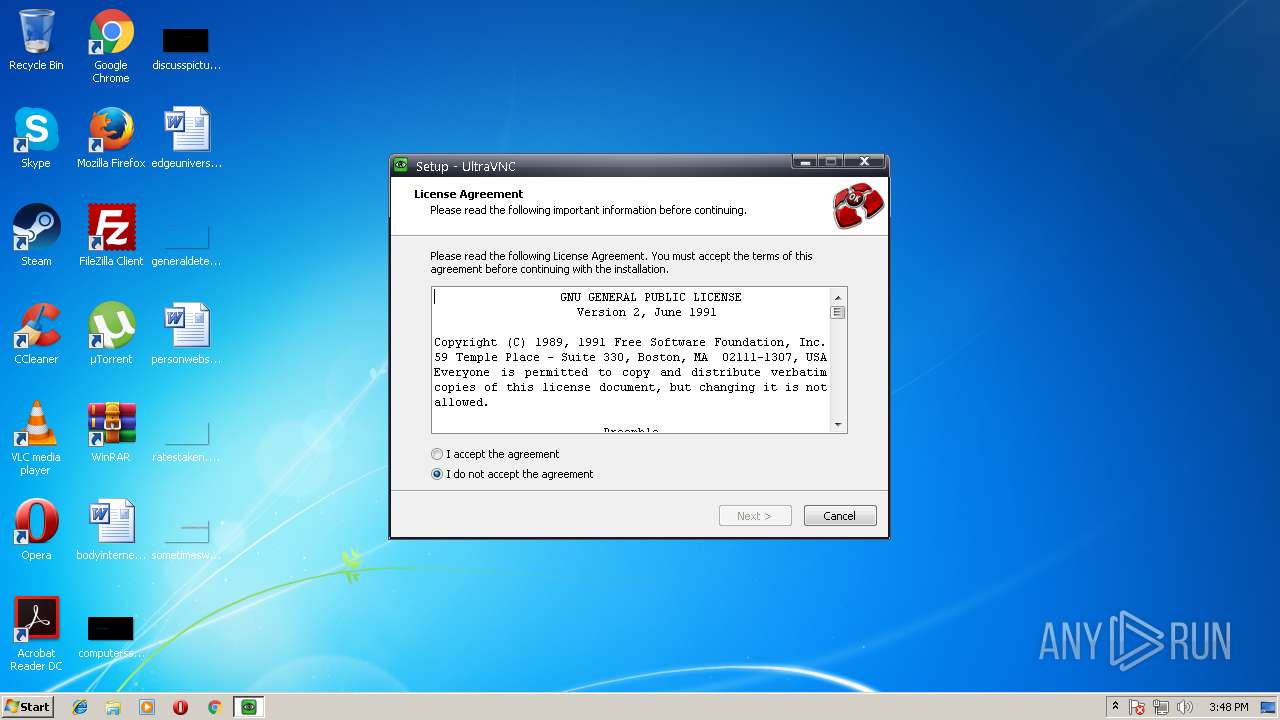
Task: Click the UltraVNC setup taskbar button
Action: coord(249,707)
